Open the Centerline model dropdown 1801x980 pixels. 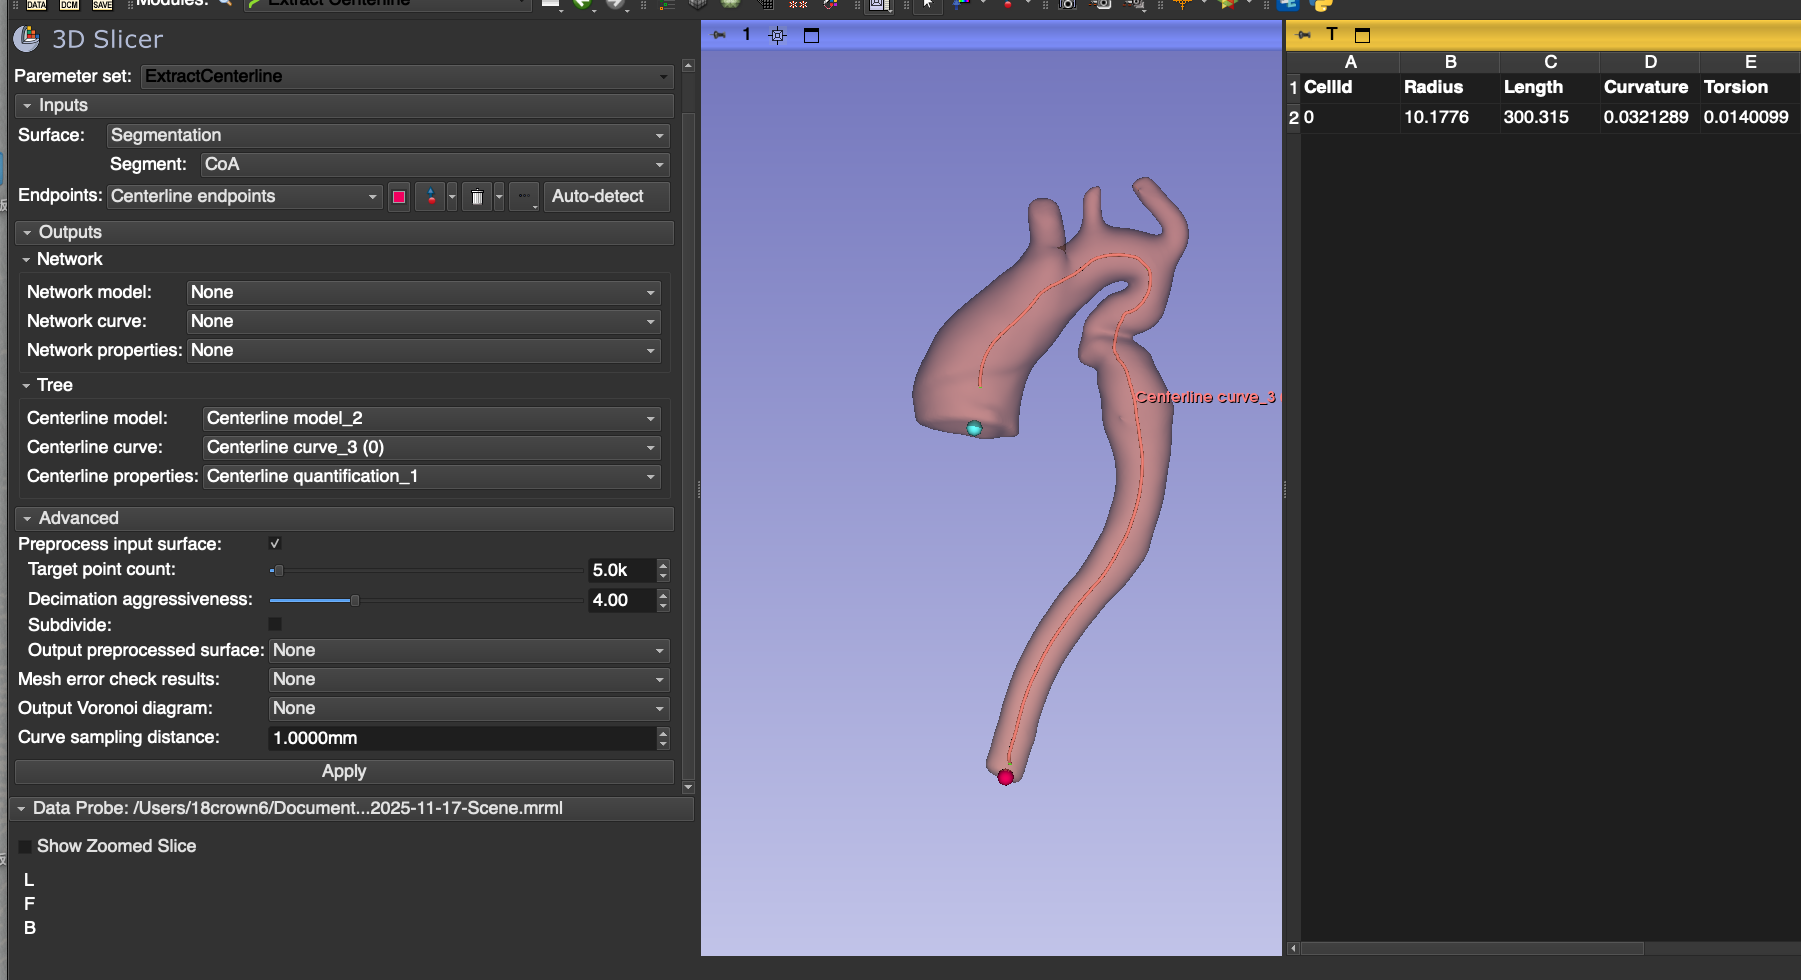[431, 418]
